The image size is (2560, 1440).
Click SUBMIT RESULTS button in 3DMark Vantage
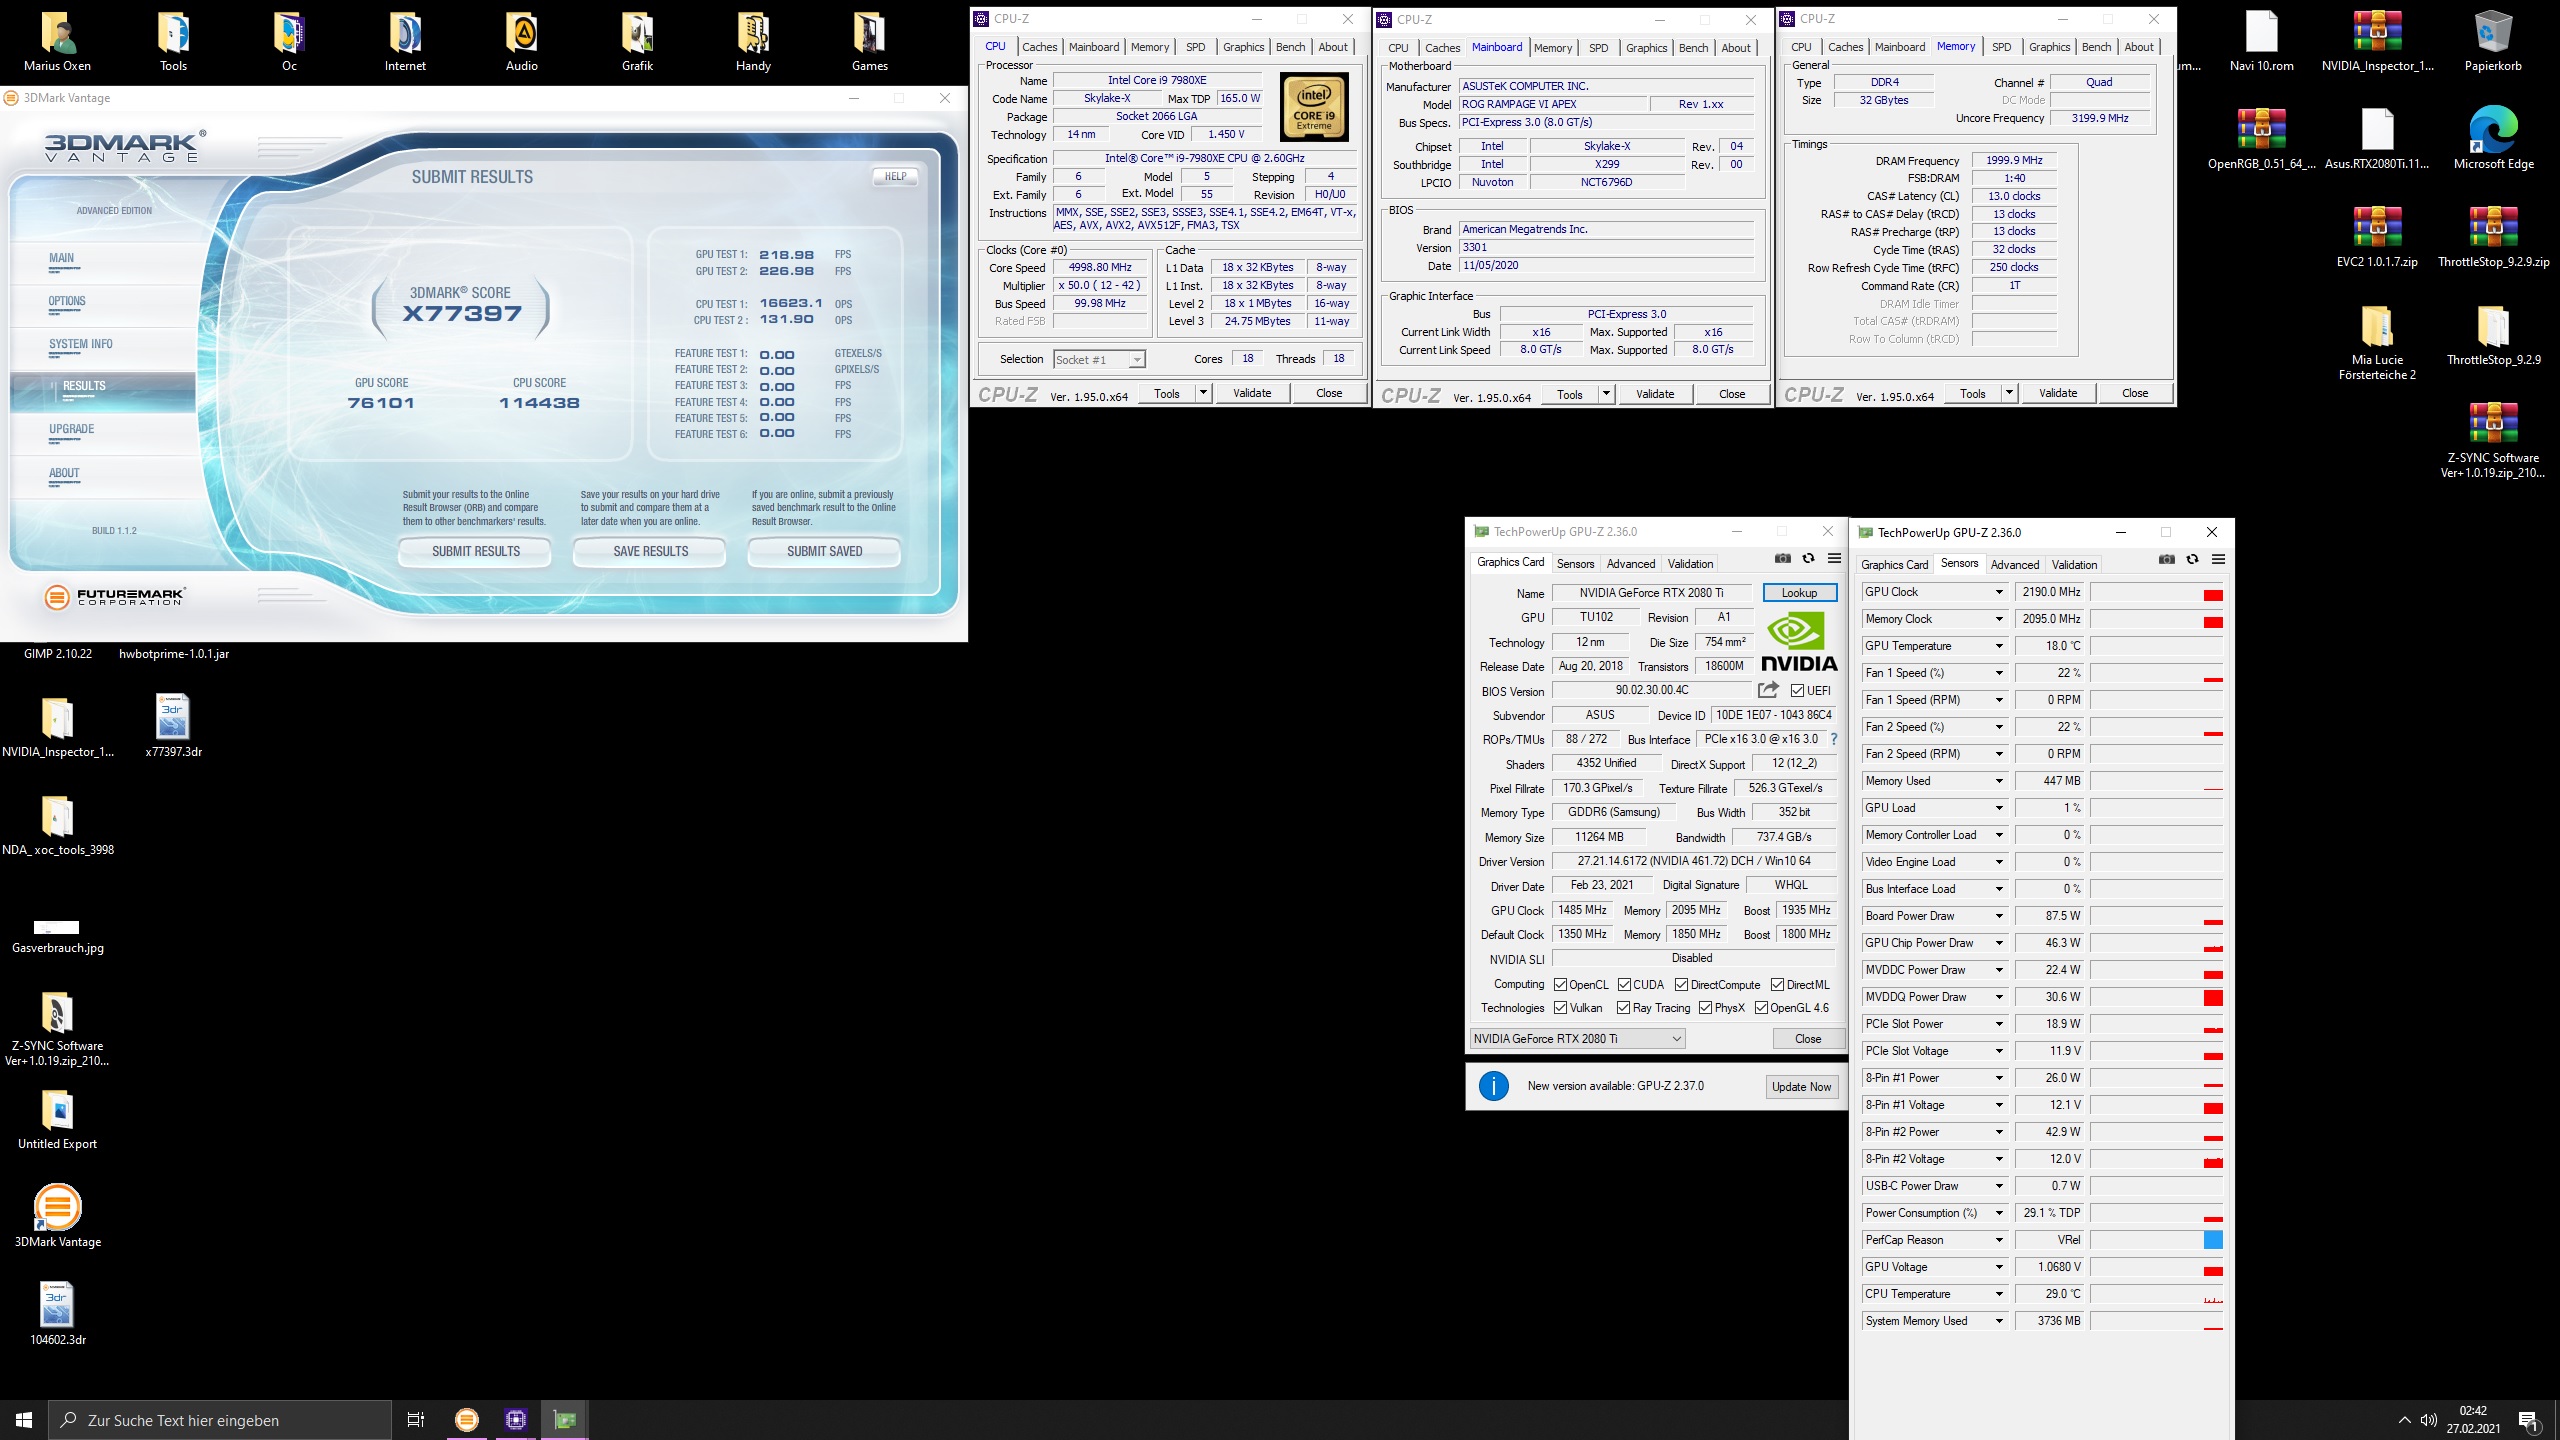[475, 551]
